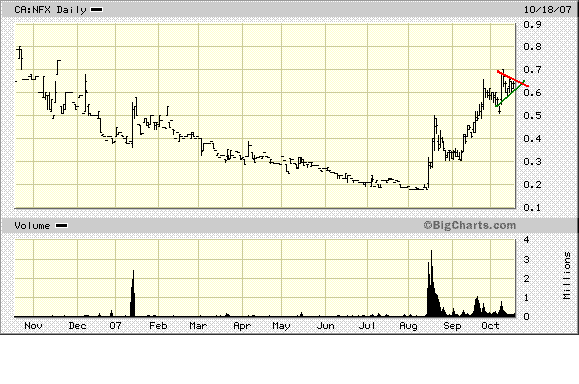Select the Aug month label
Viewport: 579px width, 384px height.
(x=408, y=326)
